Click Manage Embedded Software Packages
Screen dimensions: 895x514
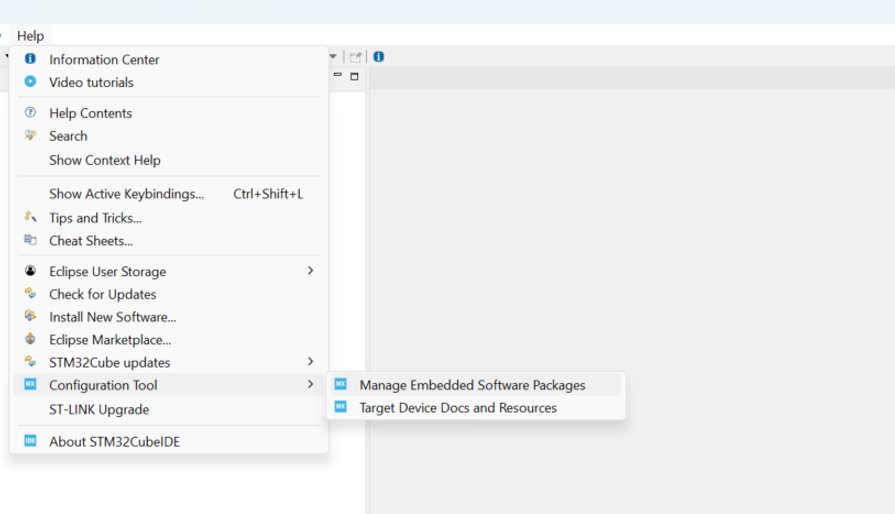click(x=472, y=385)
